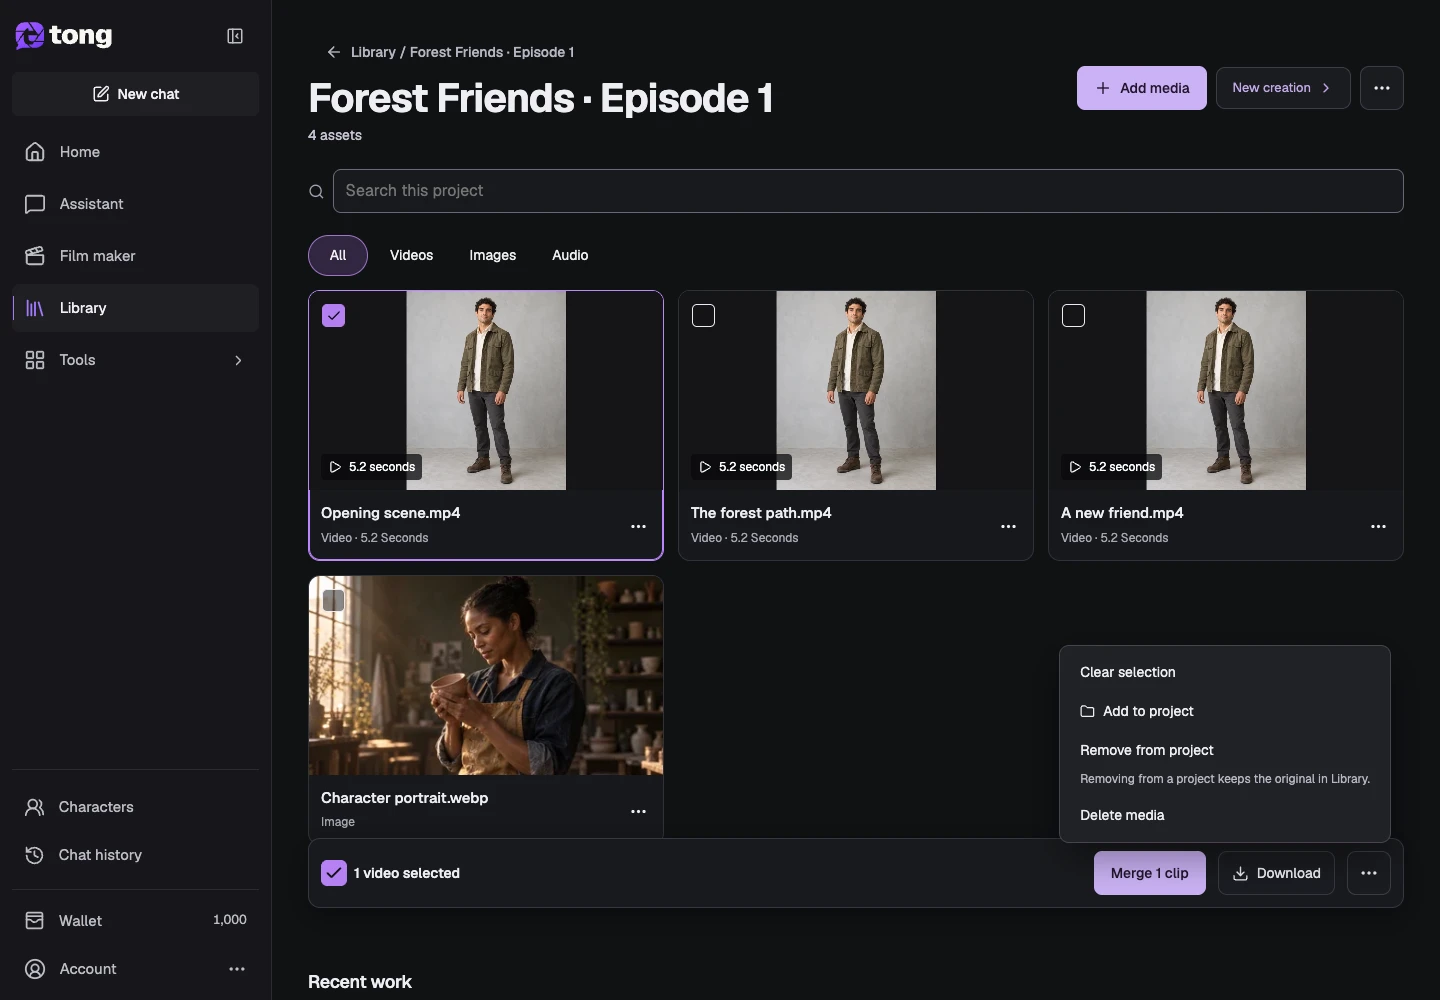Viewport: 1440px width, 1000px height.
Task: Open options for Character portrait.webp
Action: [x=639, y=812]
